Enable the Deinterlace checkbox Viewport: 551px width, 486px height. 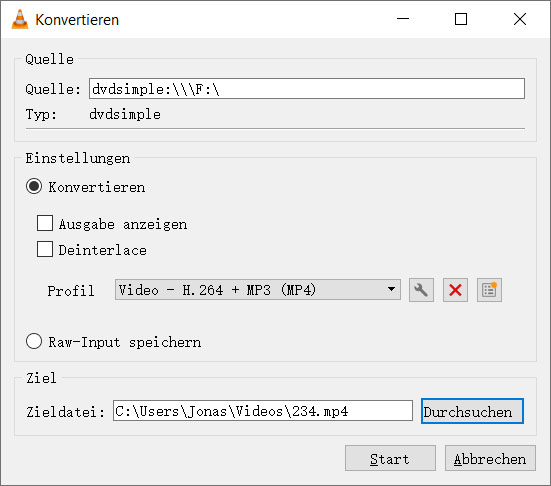click(45, 250)
